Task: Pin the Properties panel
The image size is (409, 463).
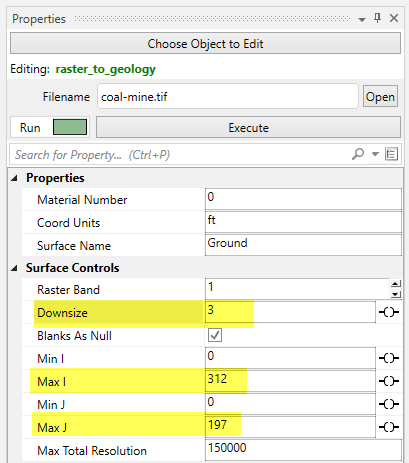Action: point(377,18)
